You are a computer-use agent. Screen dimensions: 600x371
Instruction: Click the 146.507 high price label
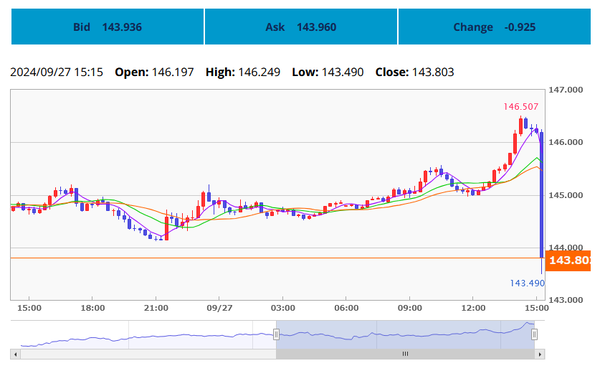click(520, 107)
